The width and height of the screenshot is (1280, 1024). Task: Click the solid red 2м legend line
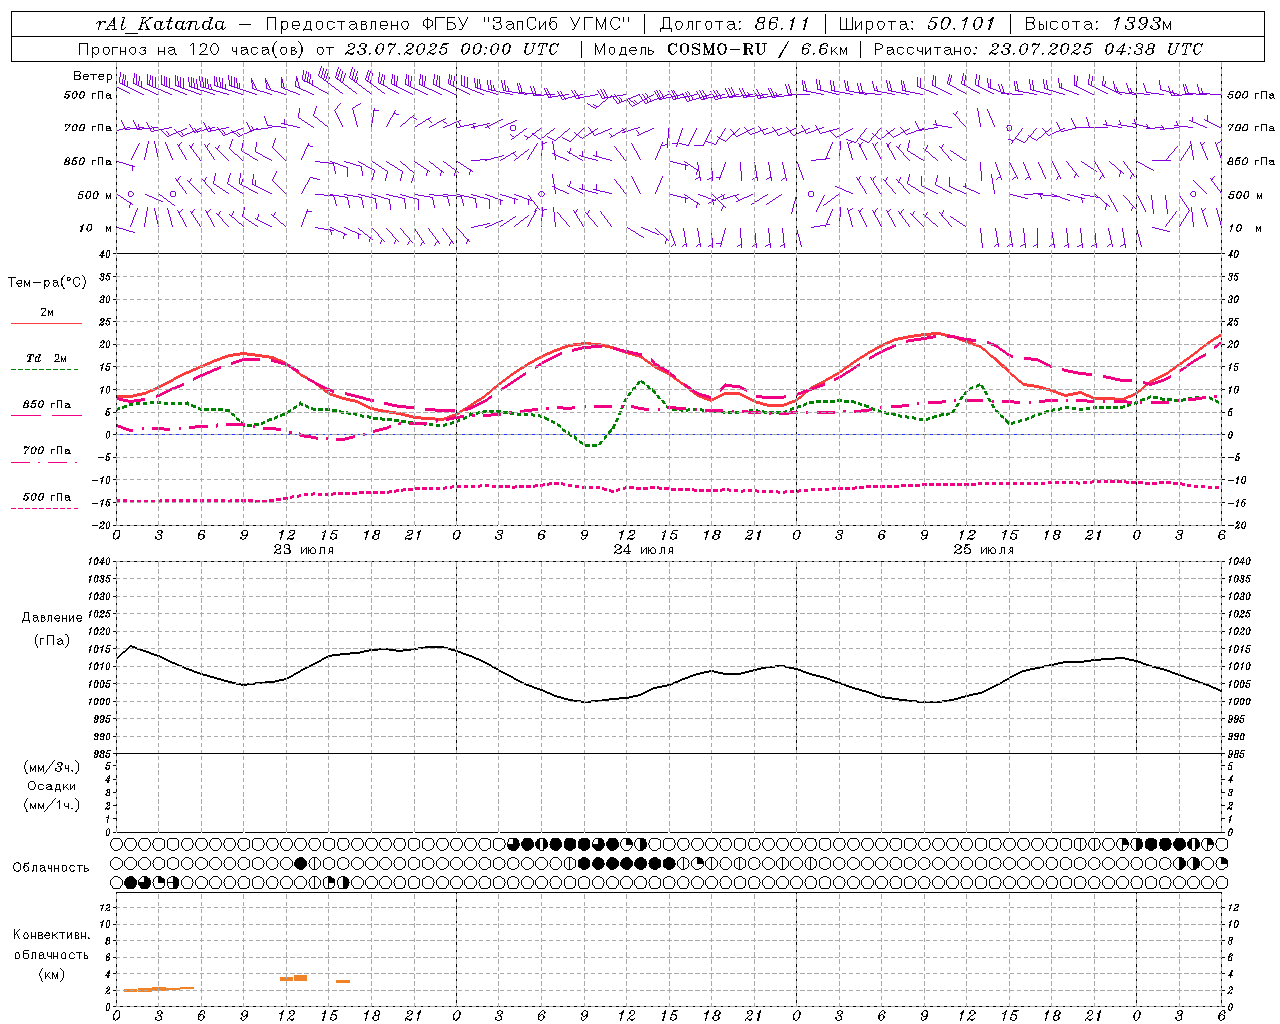[46, 323]
